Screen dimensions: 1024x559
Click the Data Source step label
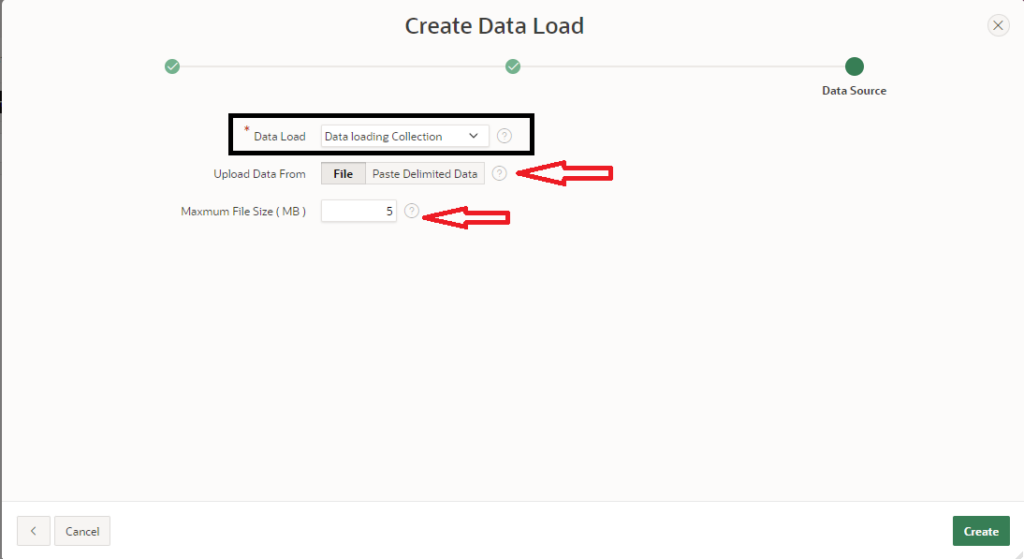(x=854, y=91)
